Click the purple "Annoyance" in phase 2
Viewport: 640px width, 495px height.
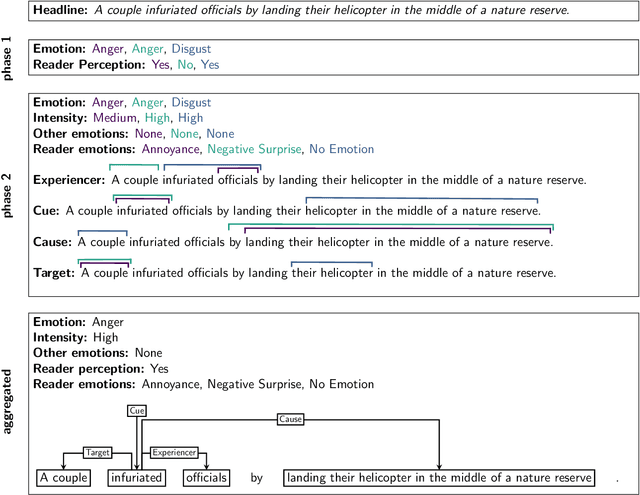tap(170, 149)
